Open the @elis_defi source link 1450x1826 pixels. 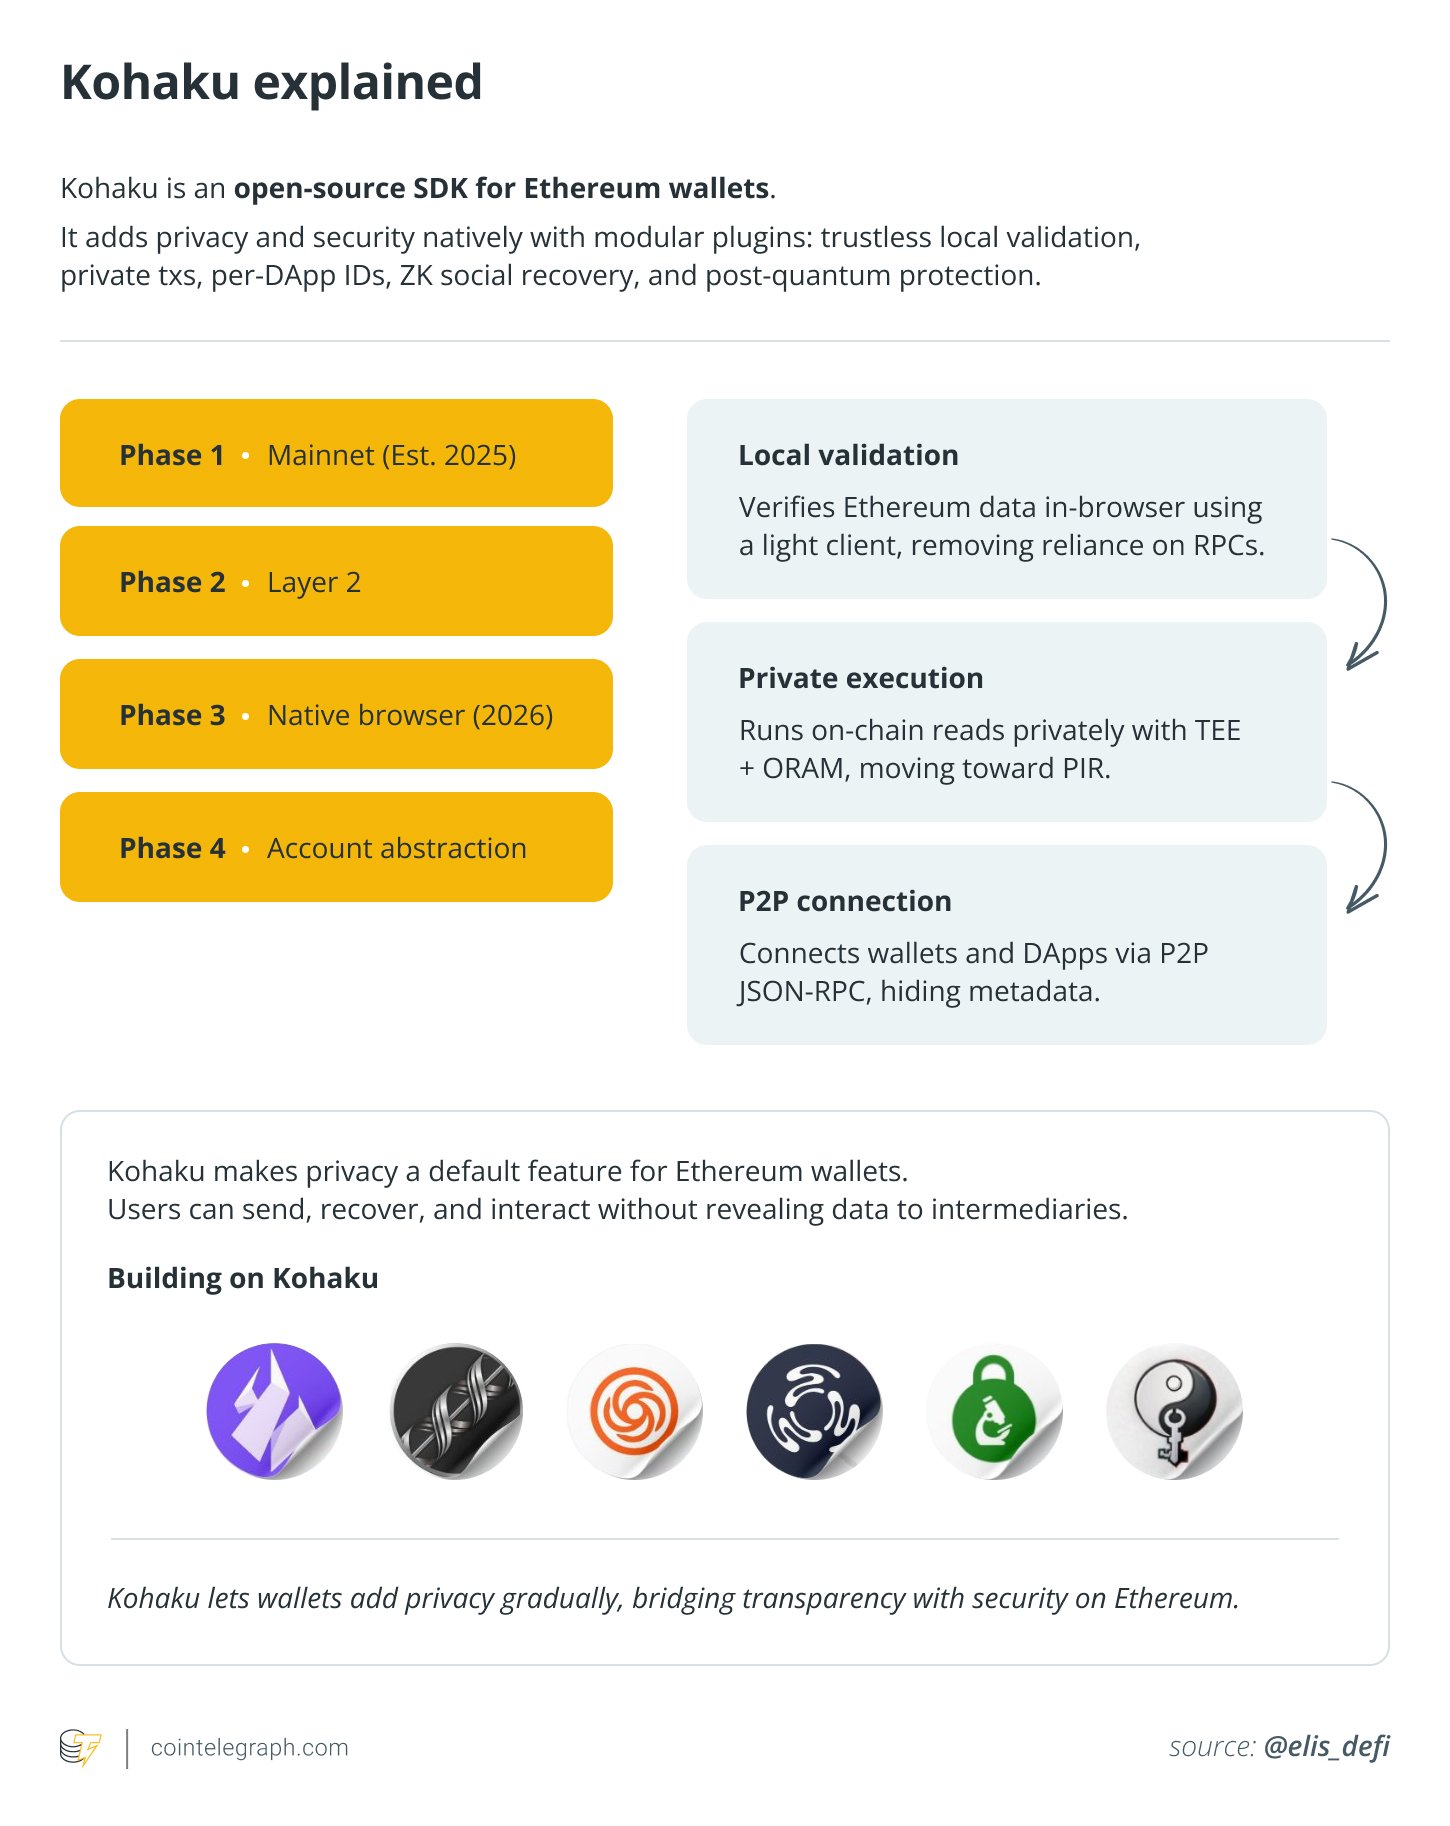coord(1326,1746)
